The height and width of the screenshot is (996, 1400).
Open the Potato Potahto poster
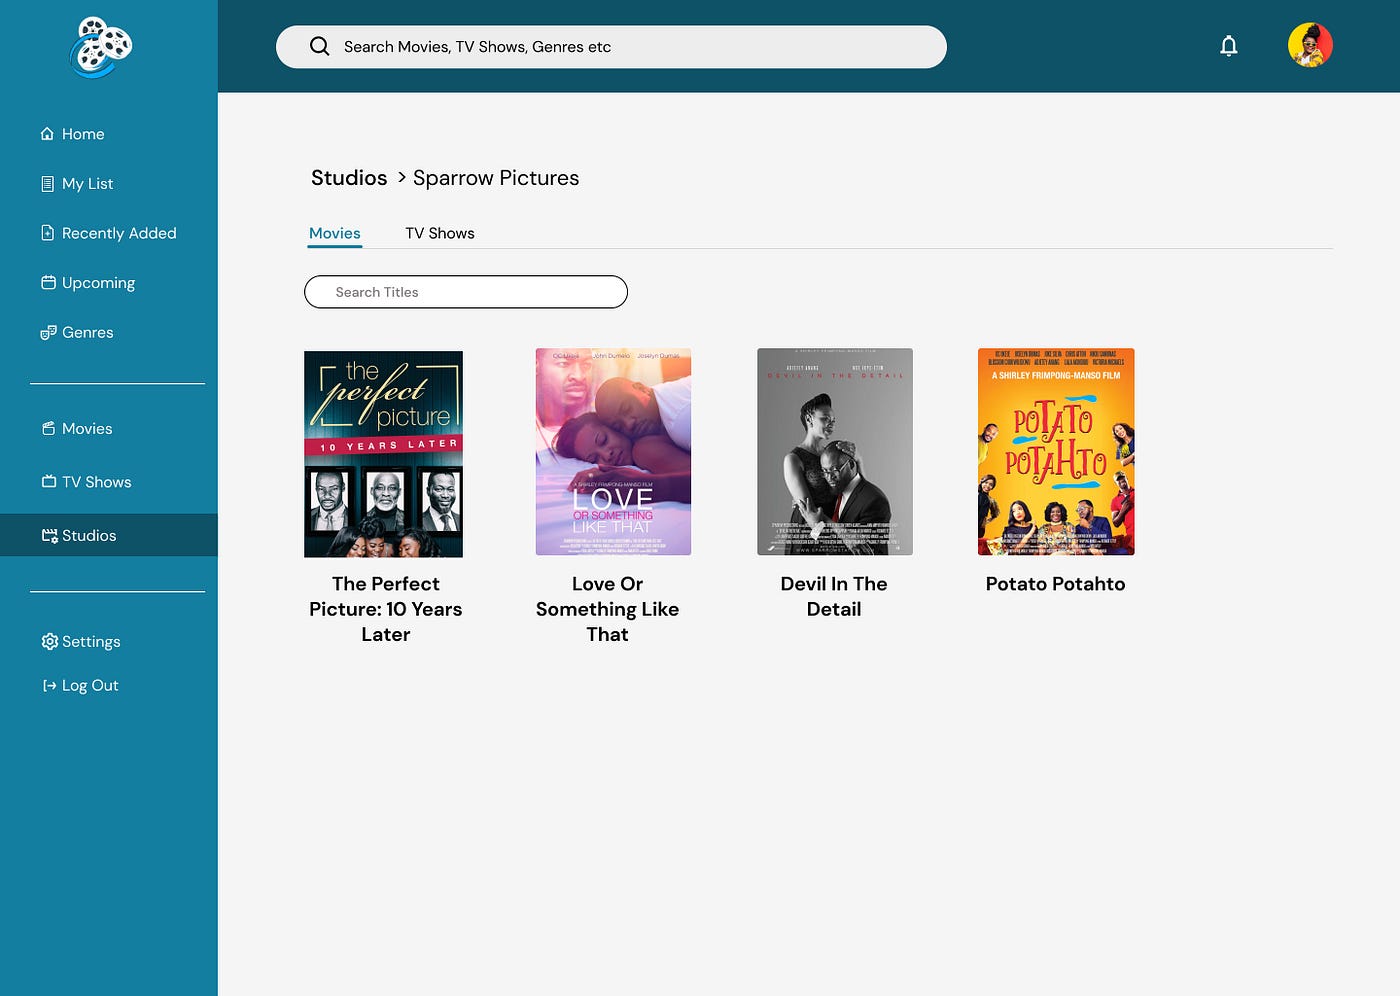pos(1056,452)
